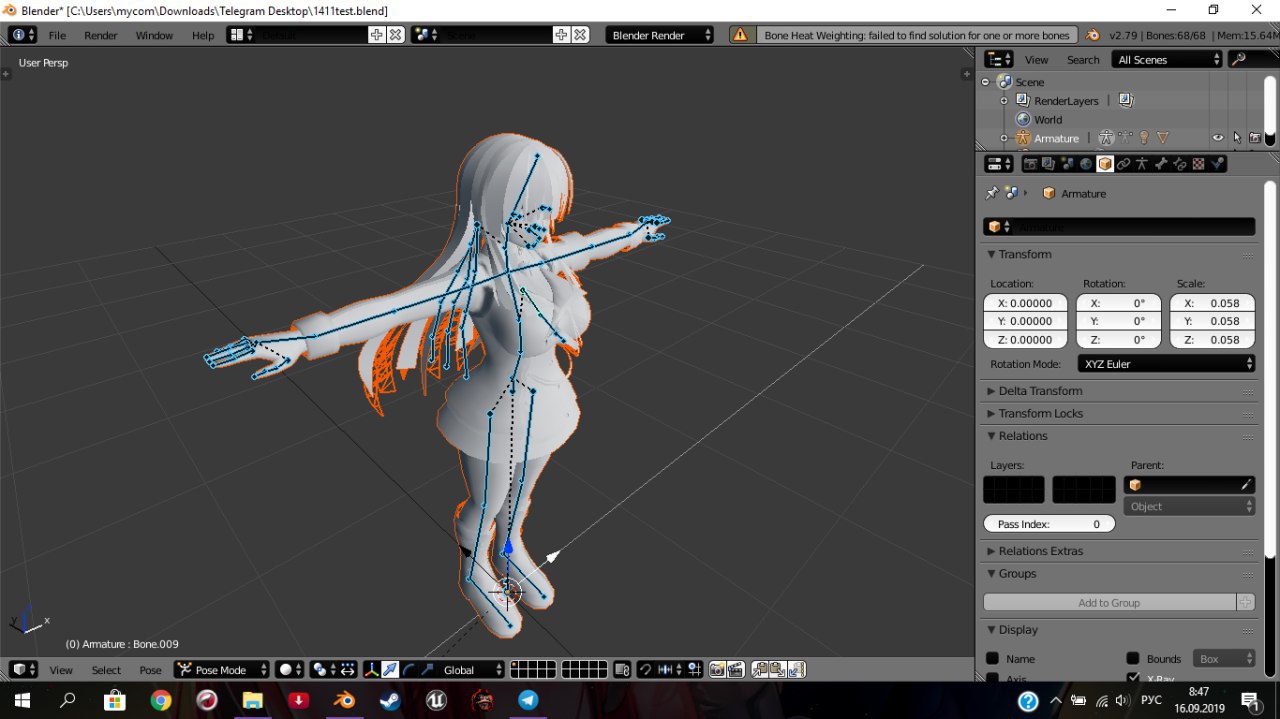The image size is (1280, 719).
Task: Click the Blender logo in info header
Action: pos(1092,35)
